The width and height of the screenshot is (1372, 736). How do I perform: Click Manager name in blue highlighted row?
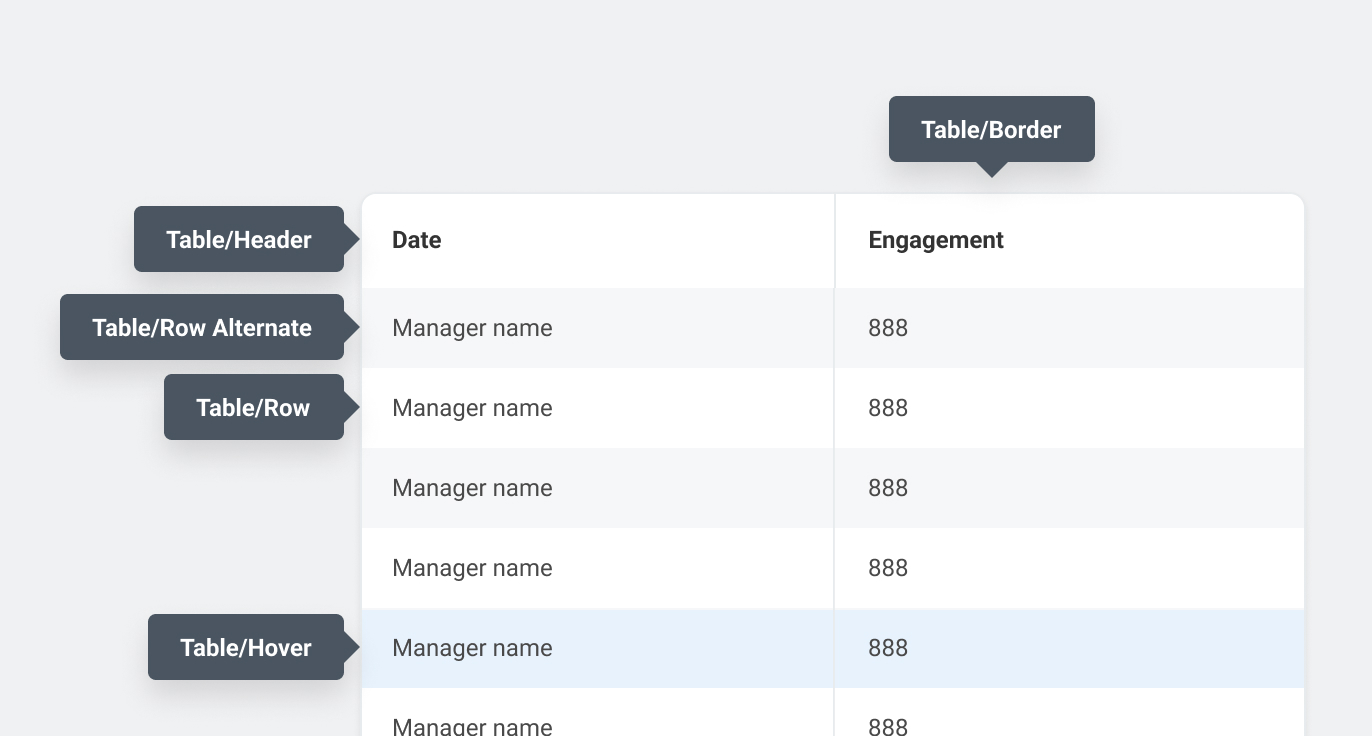[472, 648]
